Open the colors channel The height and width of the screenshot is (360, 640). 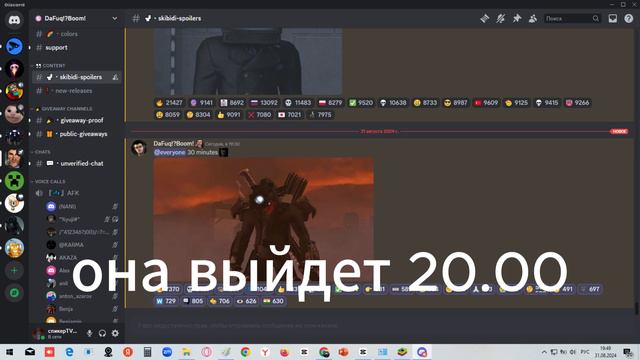[x=76, y=34]
